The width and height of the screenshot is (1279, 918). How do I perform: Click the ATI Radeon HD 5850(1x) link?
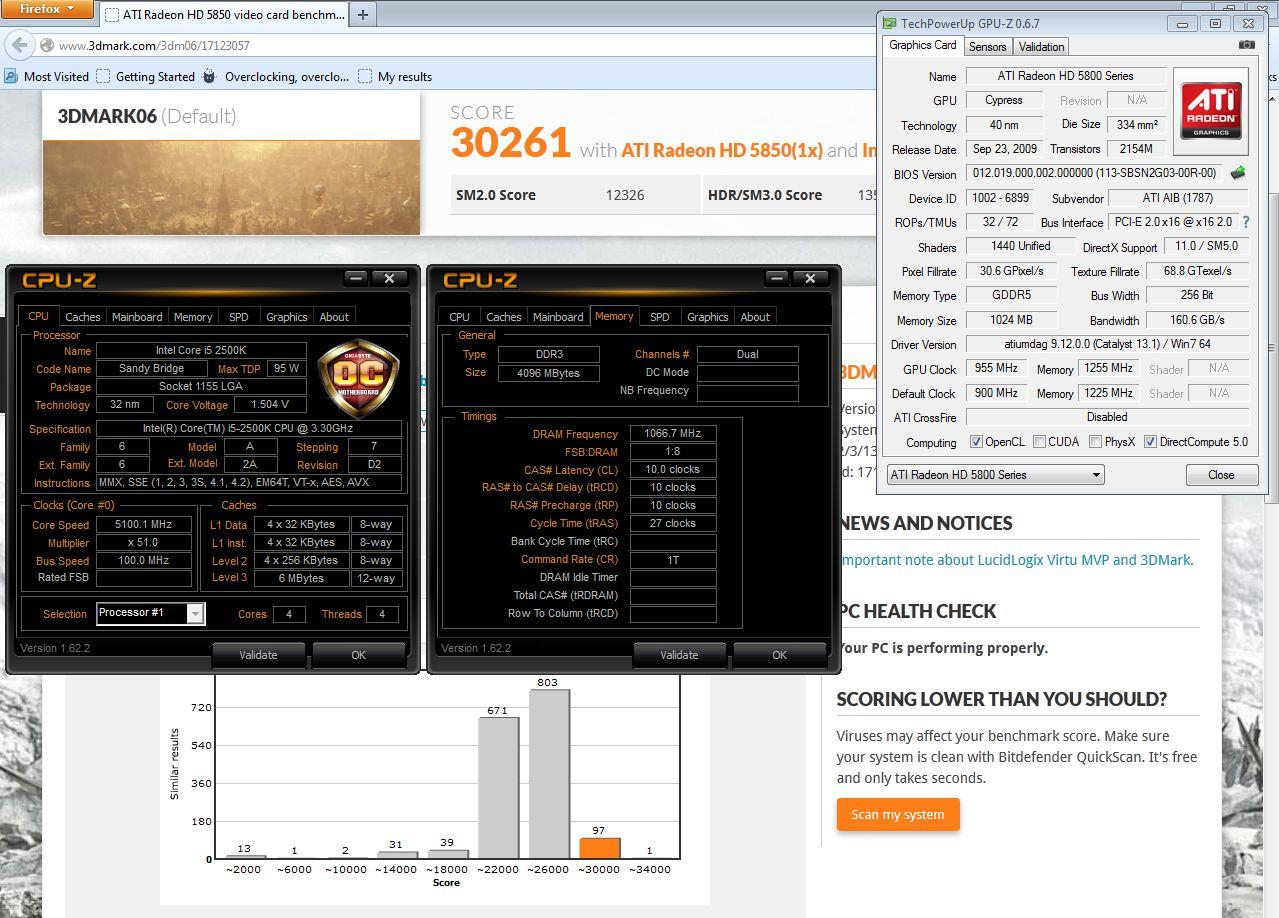722,150
